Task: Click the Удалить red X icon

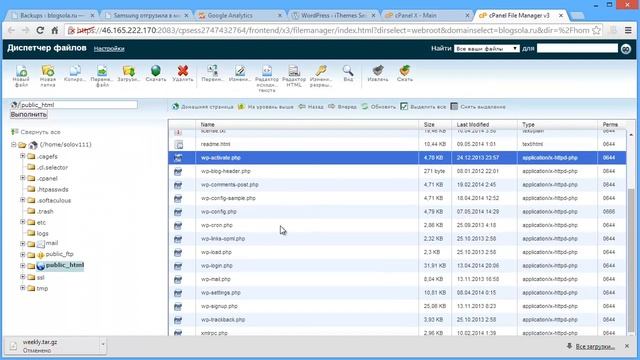Action: pyautogui.click(x=182, y=73)
